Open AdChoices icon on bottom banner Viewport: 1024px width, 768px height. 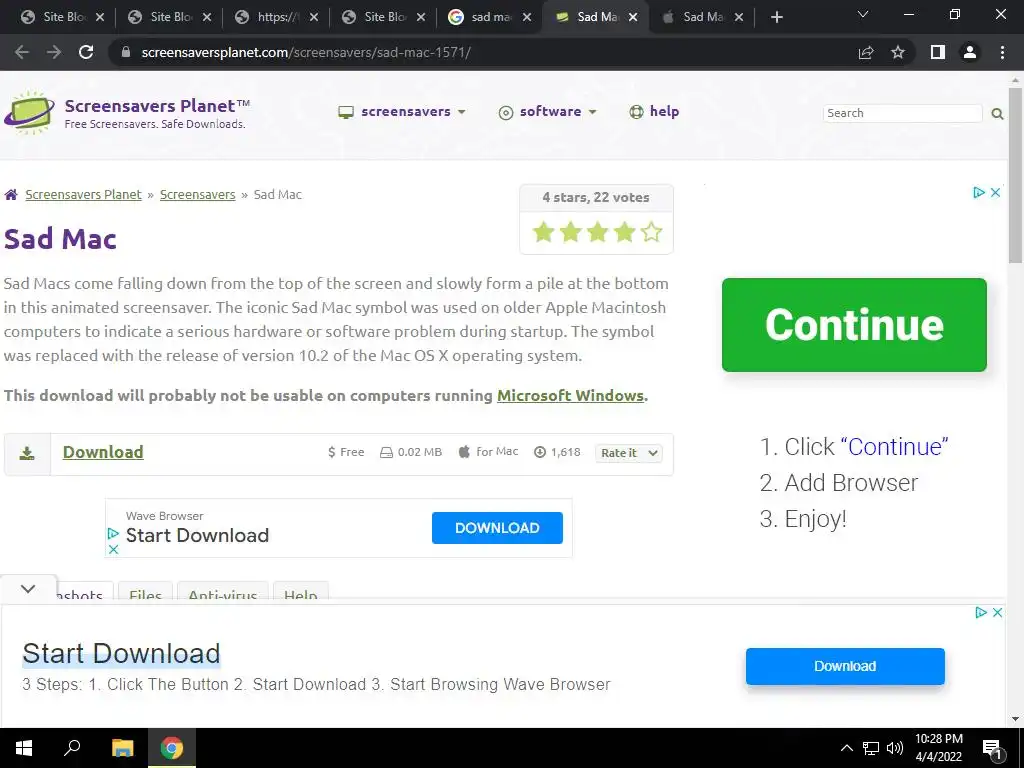(980, 613)
